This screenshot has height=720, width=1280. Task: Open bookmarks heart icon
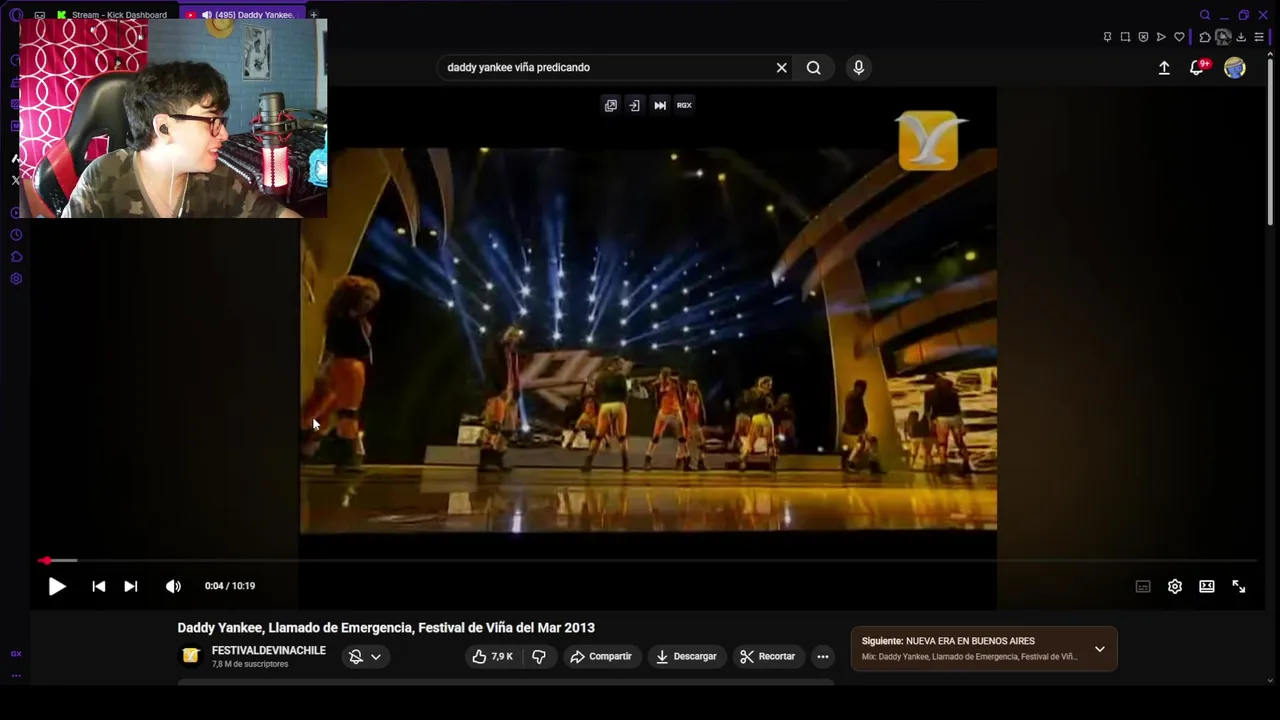[1179, 37]
